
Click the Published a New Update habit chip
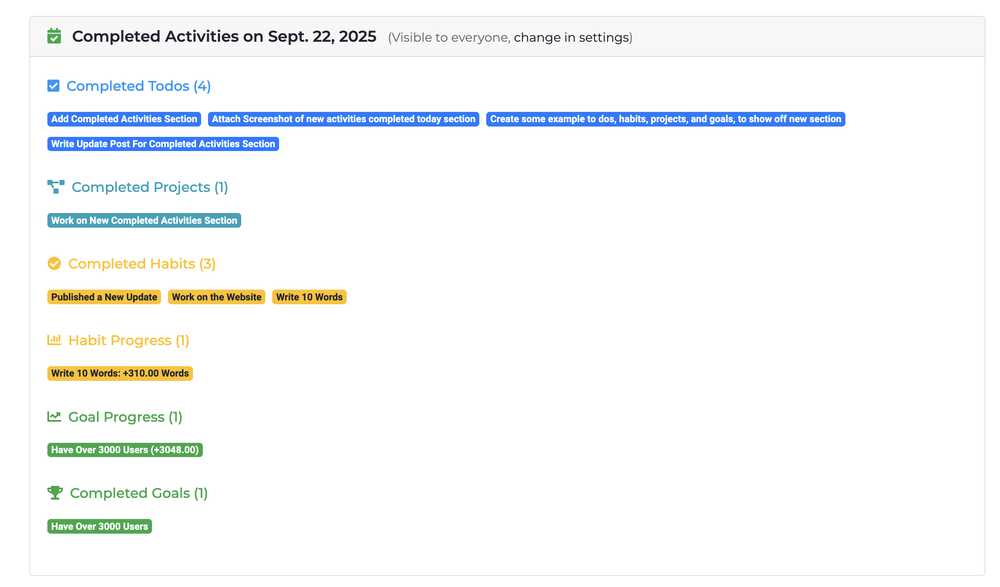104,296
